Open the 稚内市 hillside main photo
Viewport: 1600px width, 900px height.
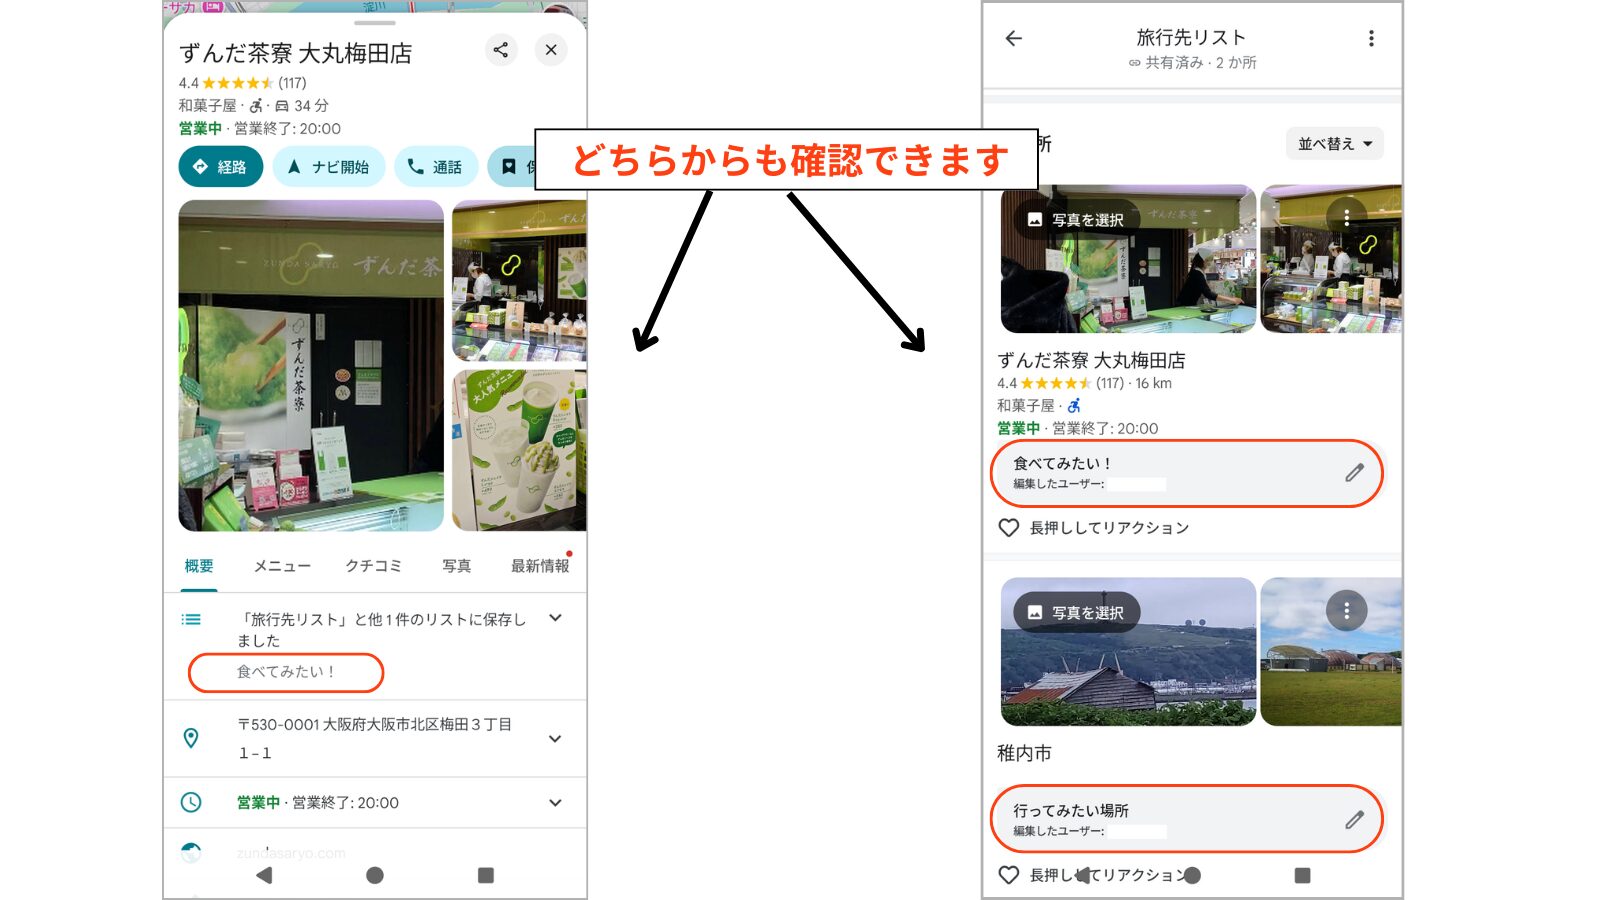(x=1128, y=651)
